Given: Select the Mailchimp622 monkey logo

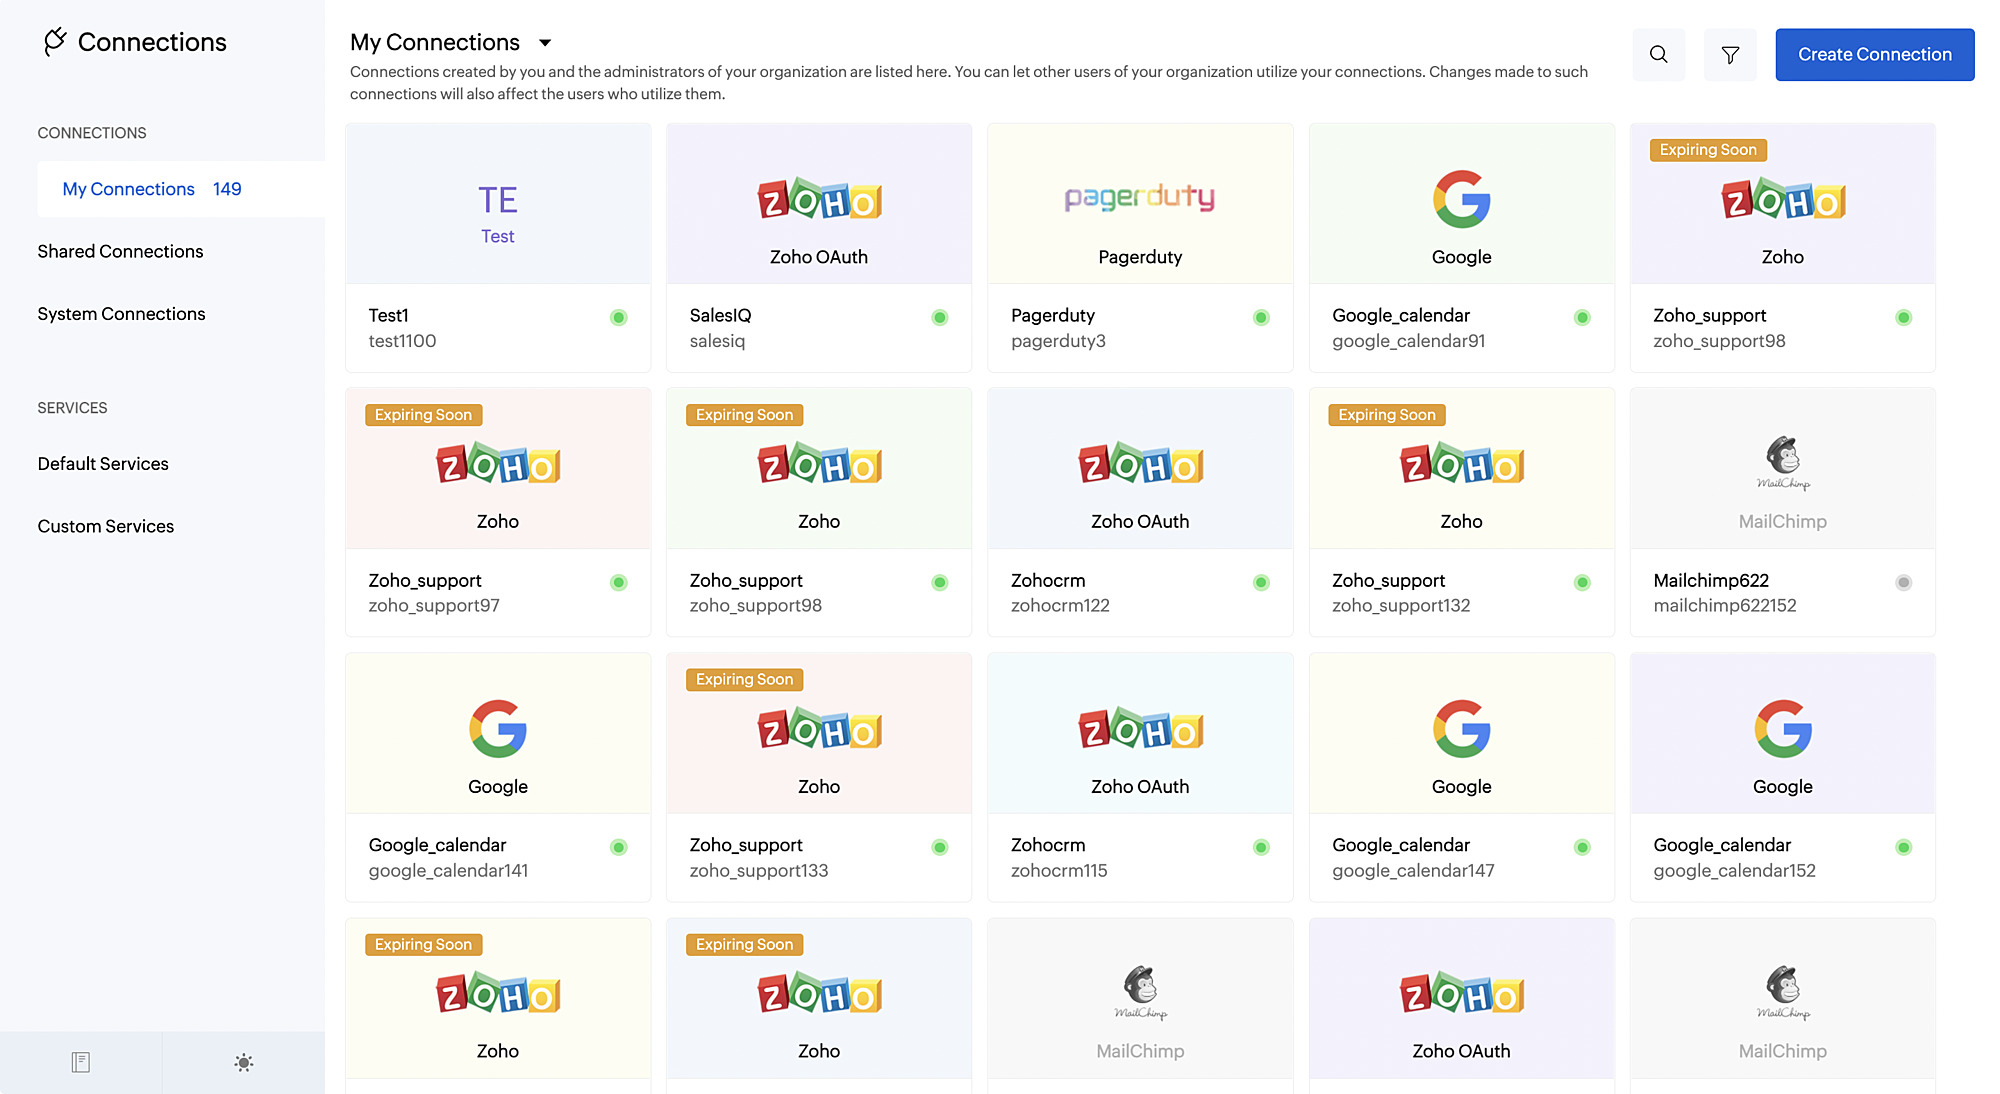Looking at the screenshot, I should tap(1782, 462).
